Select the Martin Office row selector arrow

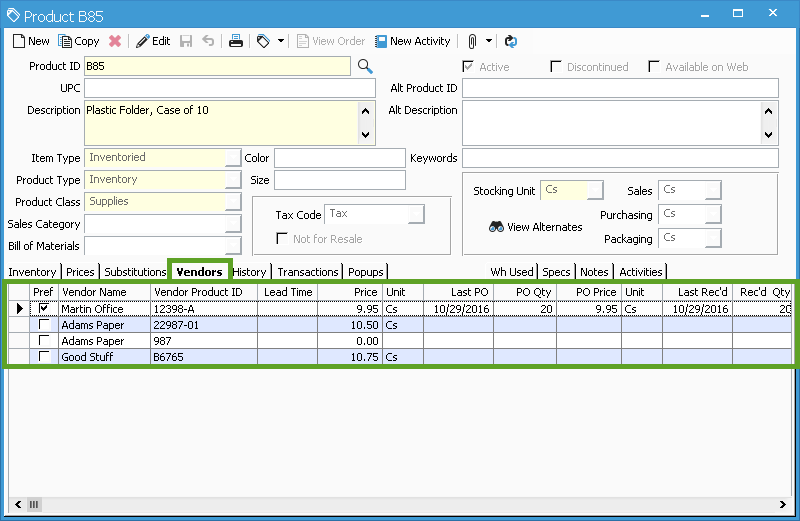coord(19,308)
